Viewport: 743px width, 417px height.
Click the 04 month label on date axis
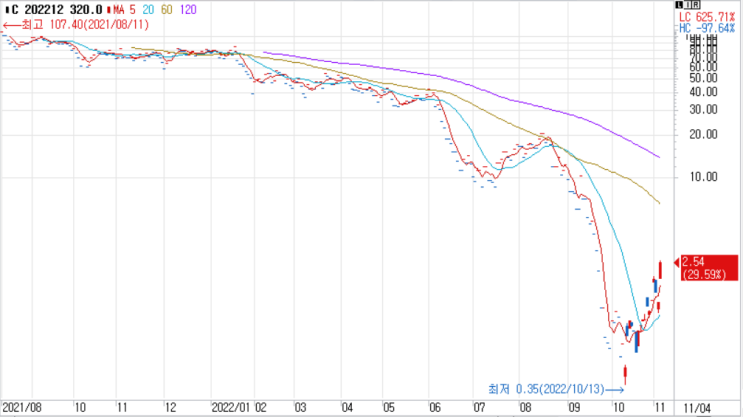point(347,408)
